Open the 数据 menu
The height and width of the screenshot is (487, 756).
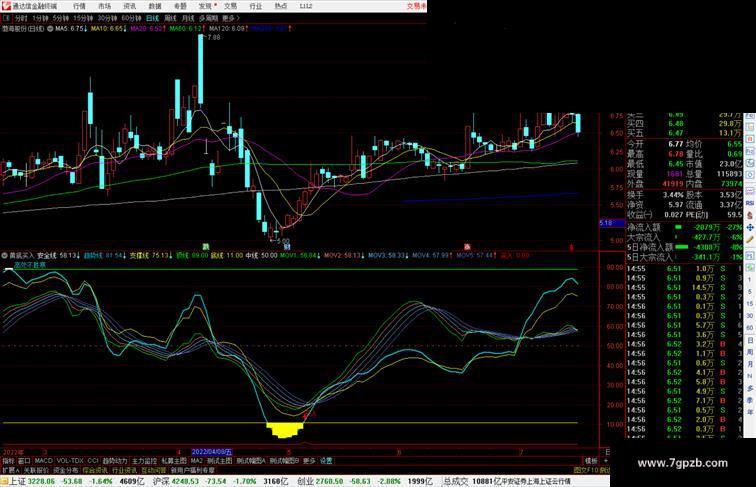tap(155, 6)
